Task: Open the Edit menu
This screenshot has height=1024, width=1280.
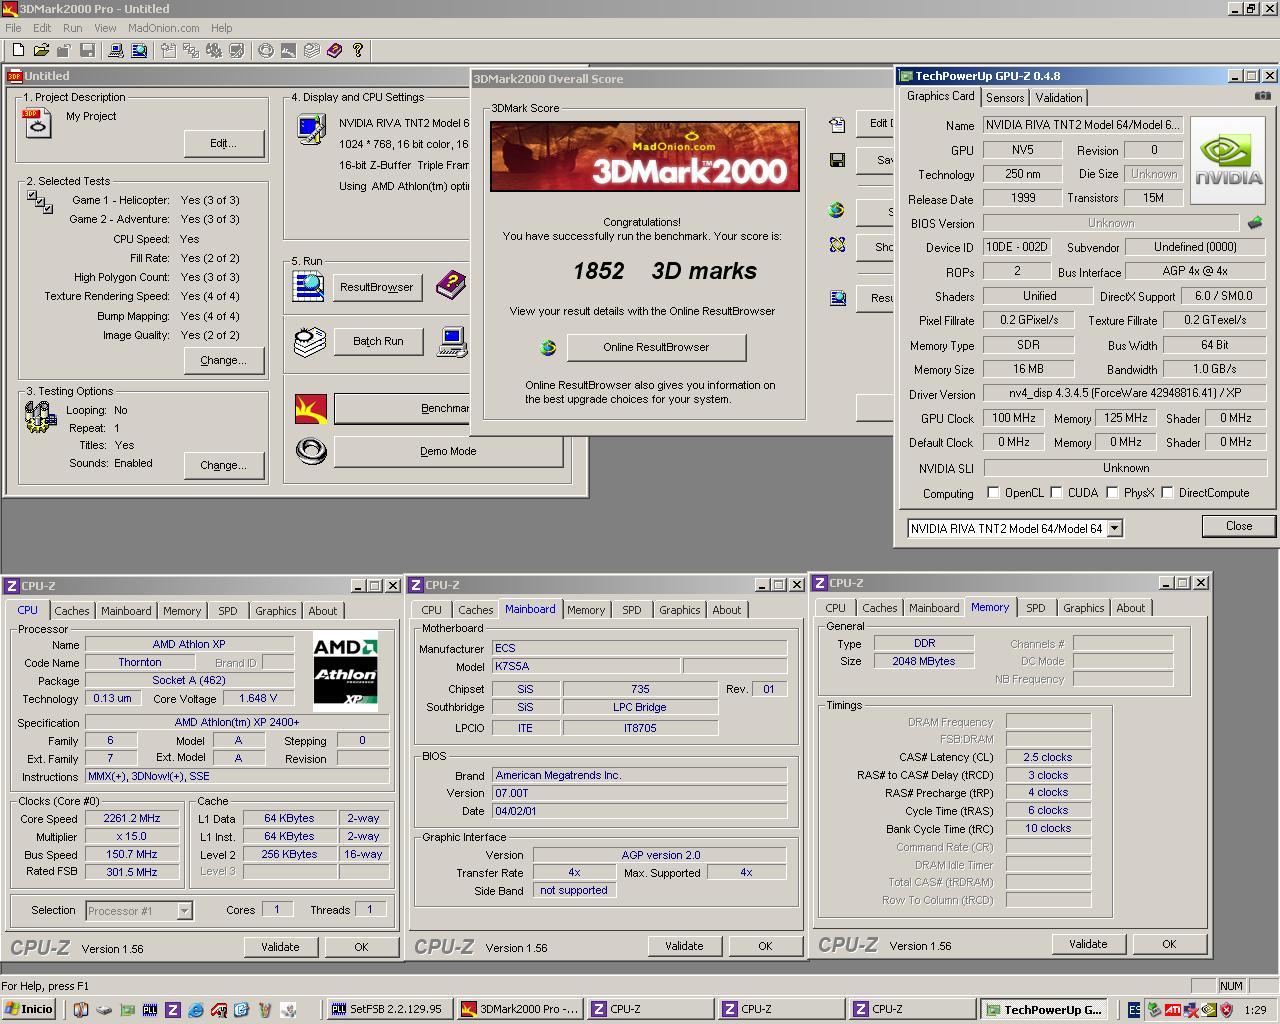Action: (42, 28)
